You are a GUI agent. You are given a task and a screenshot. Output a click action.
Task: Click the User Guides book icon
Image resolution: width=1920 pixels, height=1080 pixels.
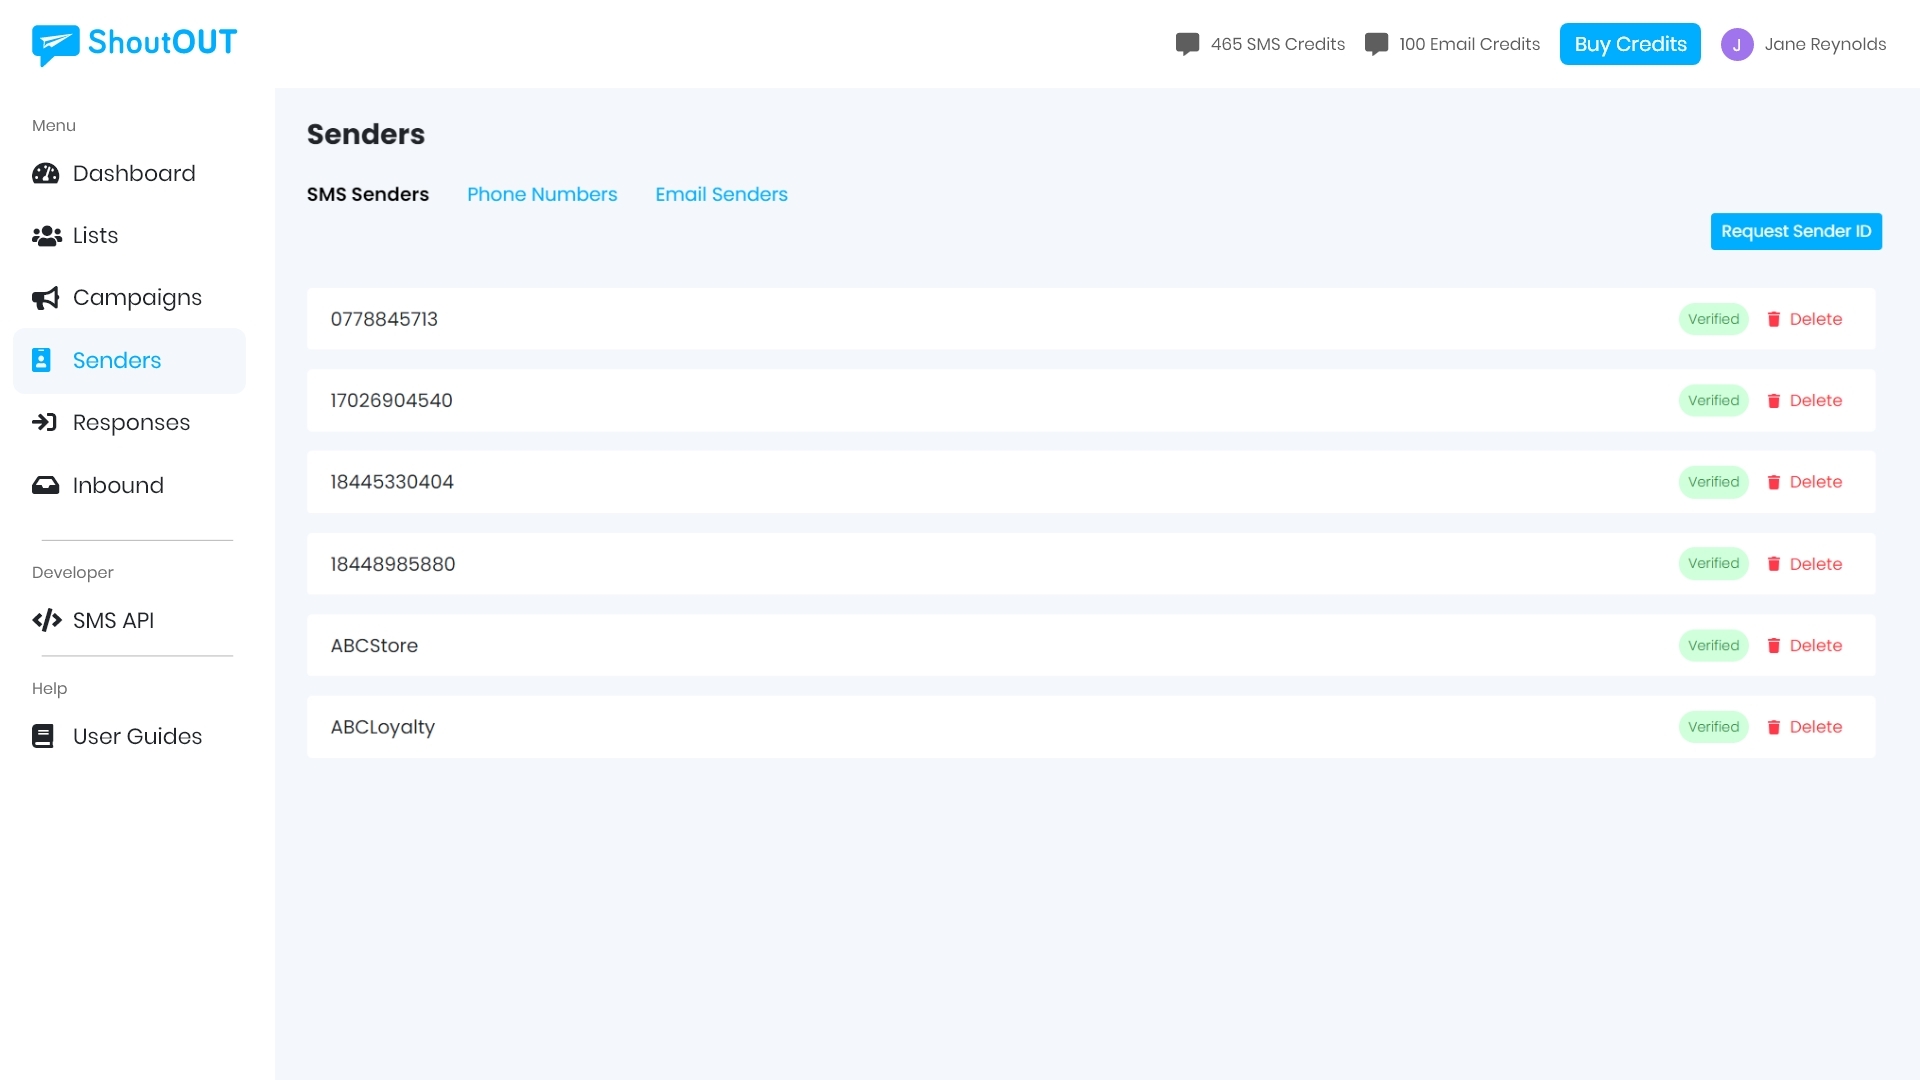tap(43, 737)
